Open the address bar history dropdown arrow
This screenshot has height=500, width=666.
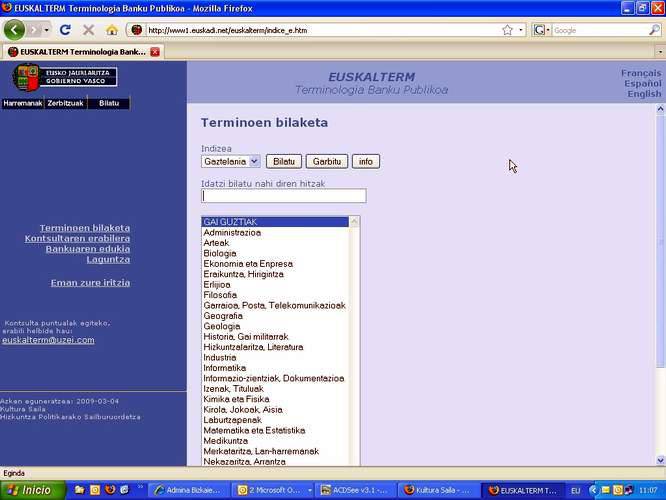(521, 30)
